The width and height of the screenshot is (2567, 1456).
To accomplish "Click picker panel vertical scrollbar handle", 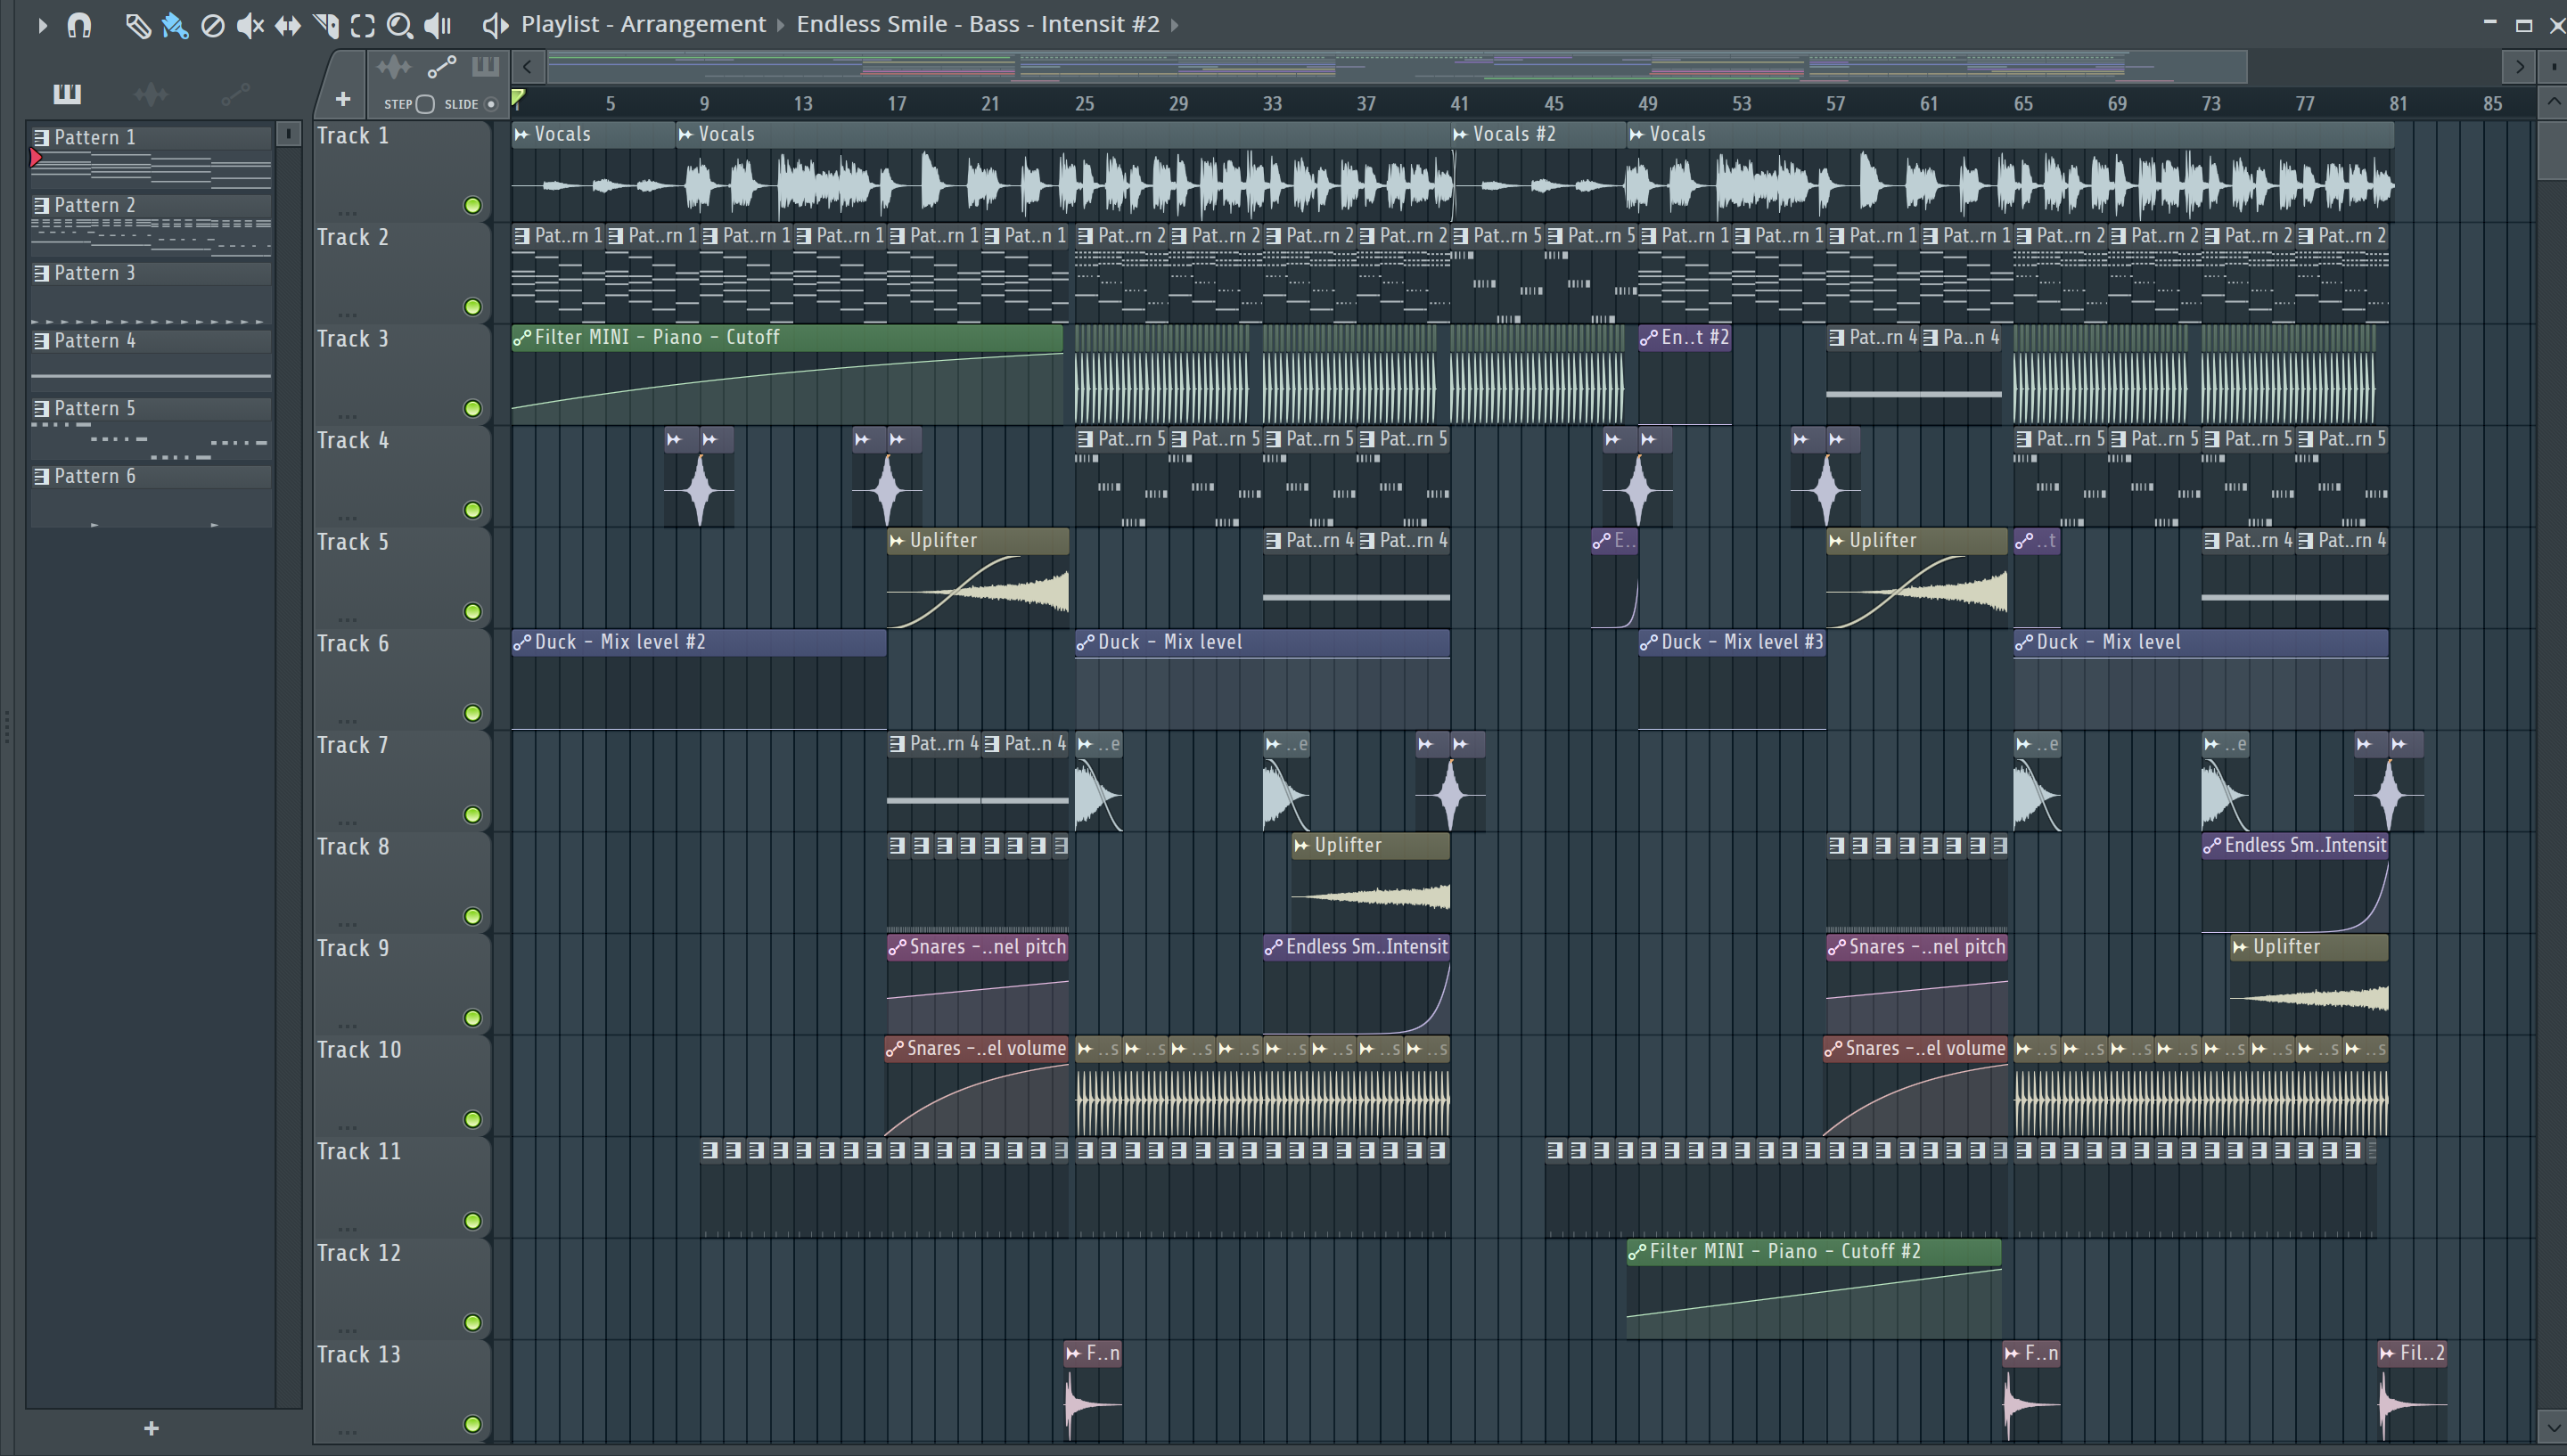I will (x=288, y=133).
